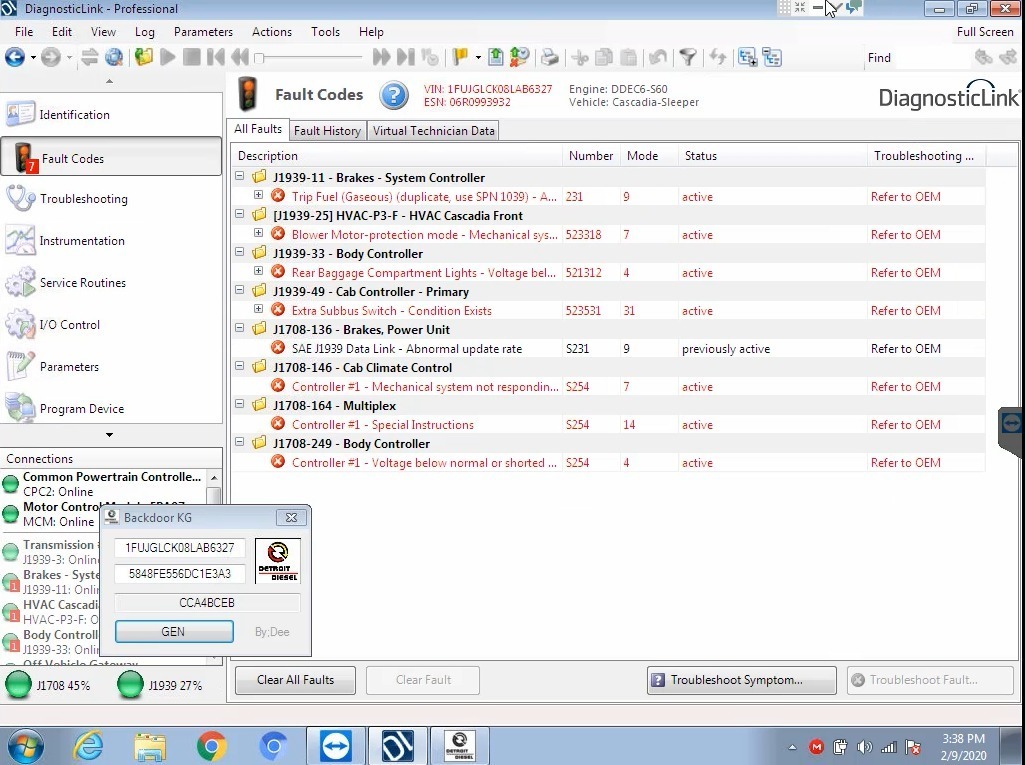Open the Program Device panel
1025x765 pixels.
(111, 409)
